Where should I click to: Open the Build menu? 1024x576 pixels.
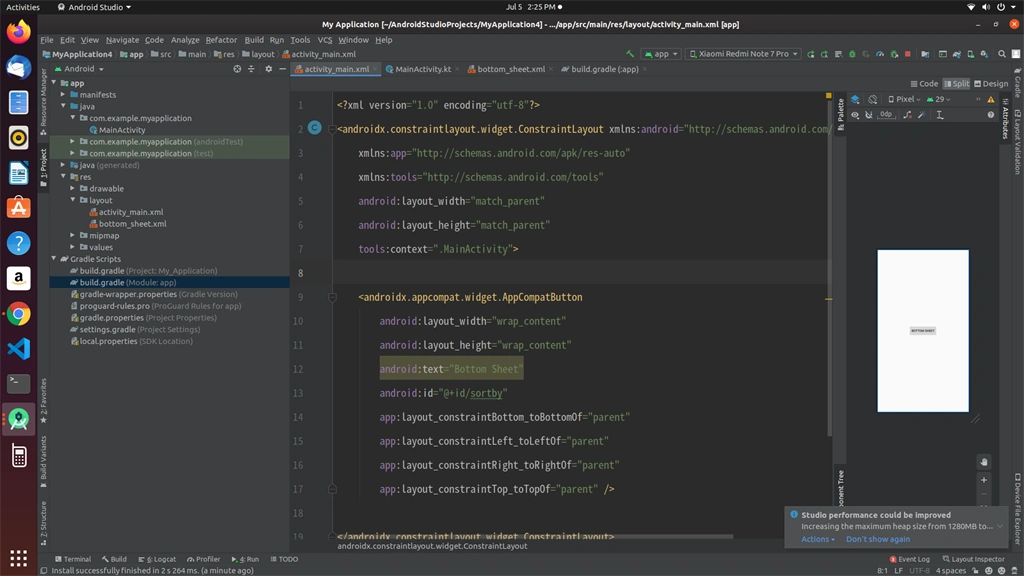[x=254, y=40]
